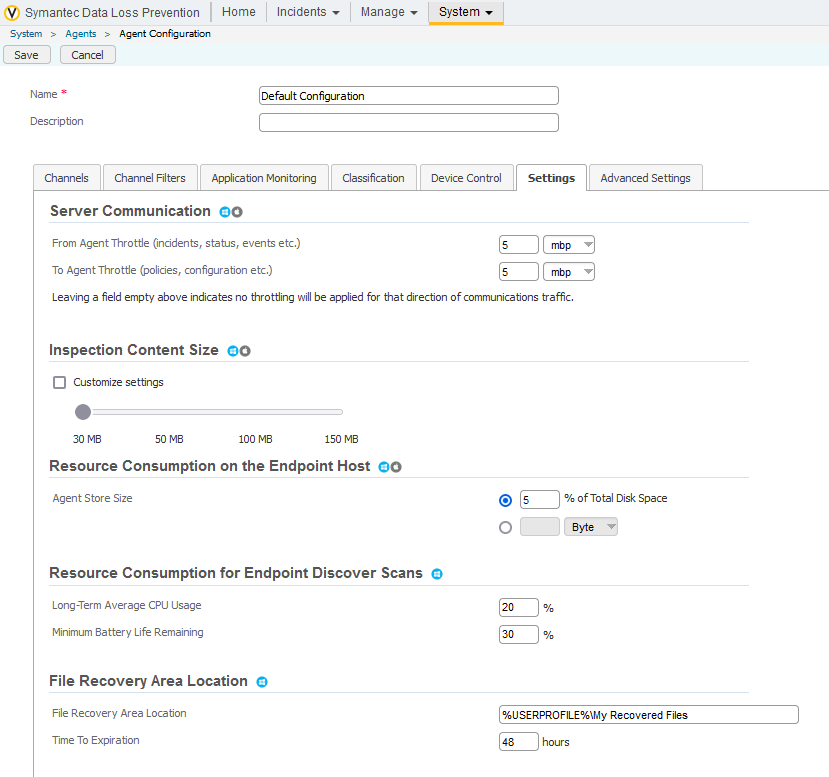The width and height of the screenshot is (829, 777).
Task: Open To Agent Throttle unit dropdown
Action: point(569,271)
